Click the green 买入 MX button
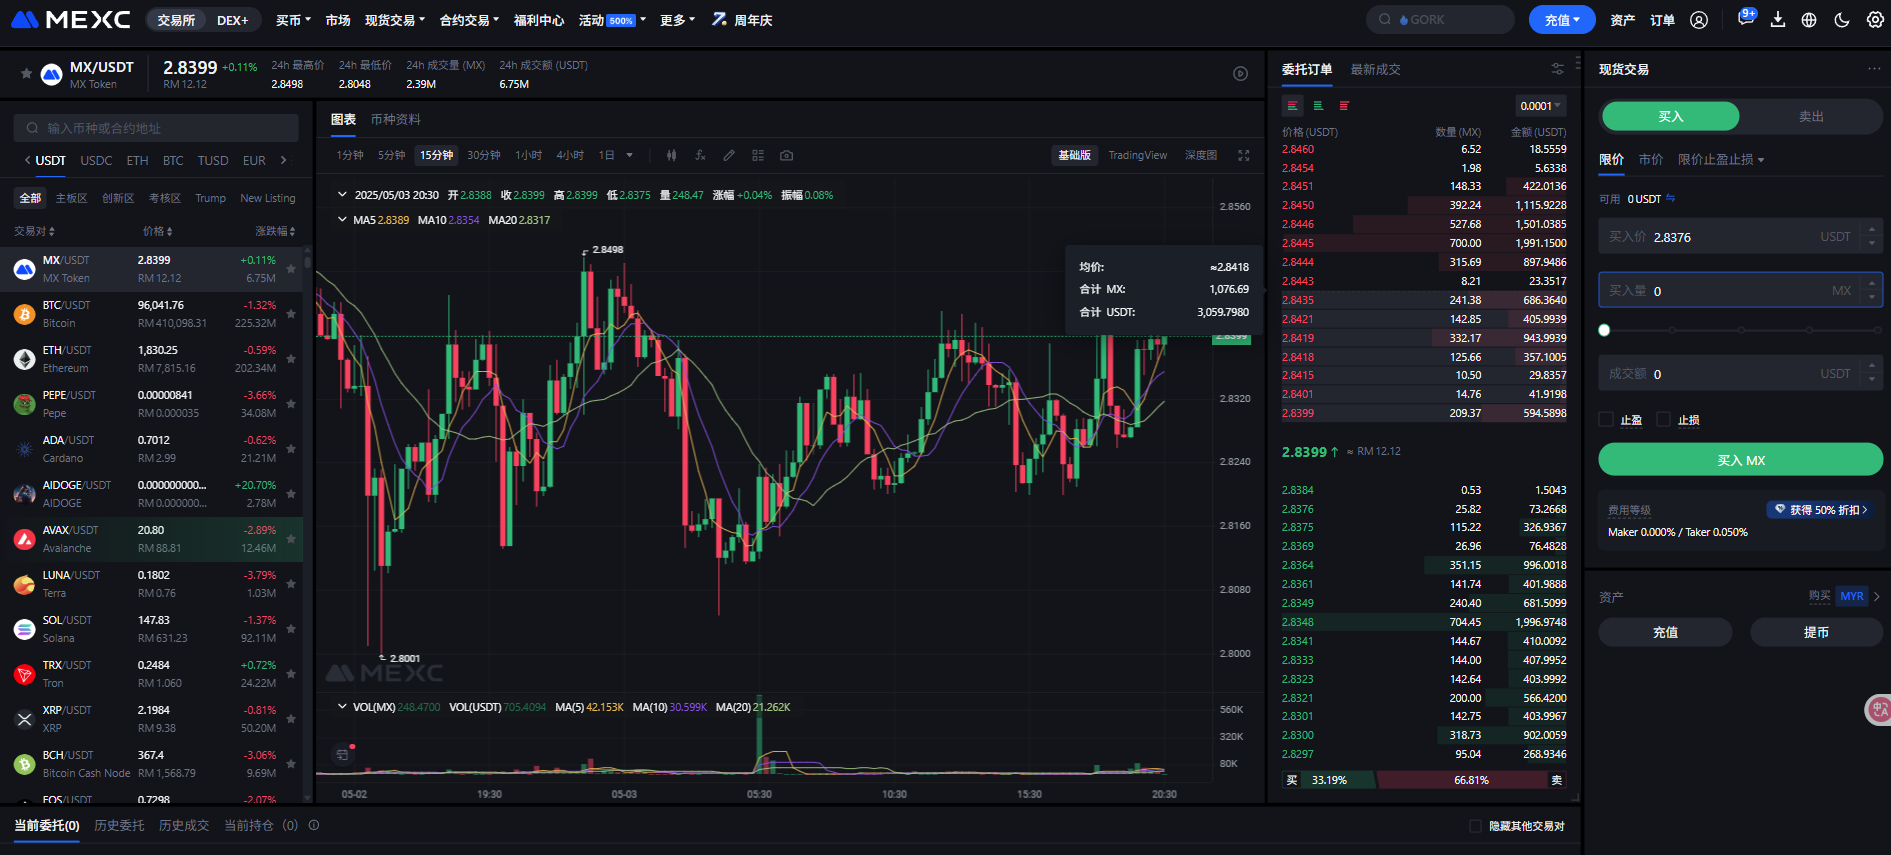The height and width of the screenshot is (855, 1891). [1740, 460]
